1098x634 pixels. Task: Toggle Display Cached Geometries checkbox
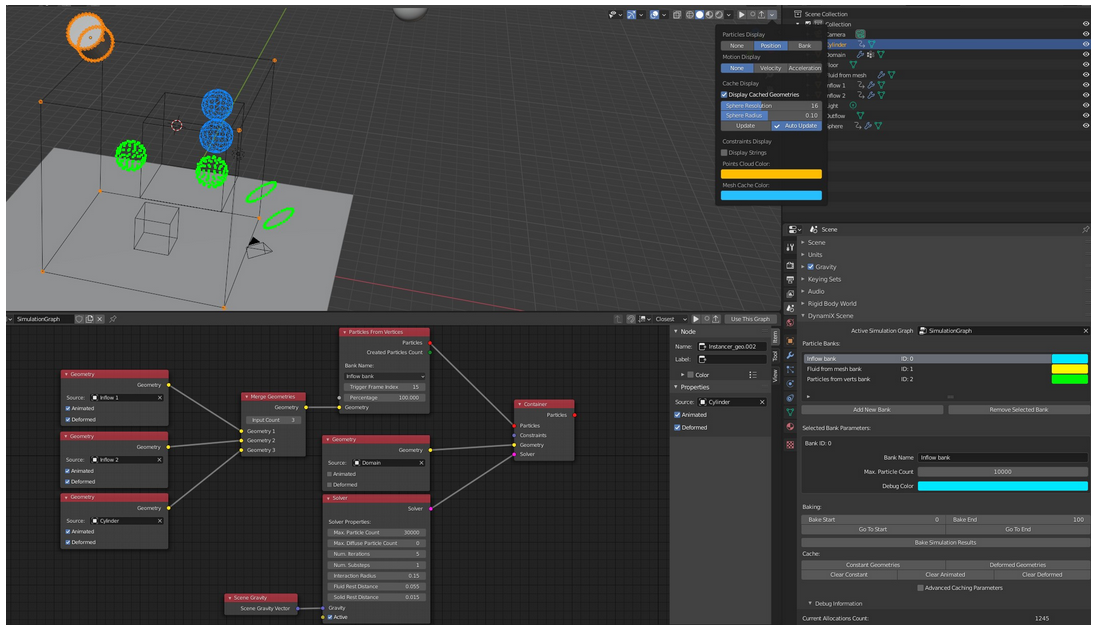pyautogui.click(x=724, y=95)
